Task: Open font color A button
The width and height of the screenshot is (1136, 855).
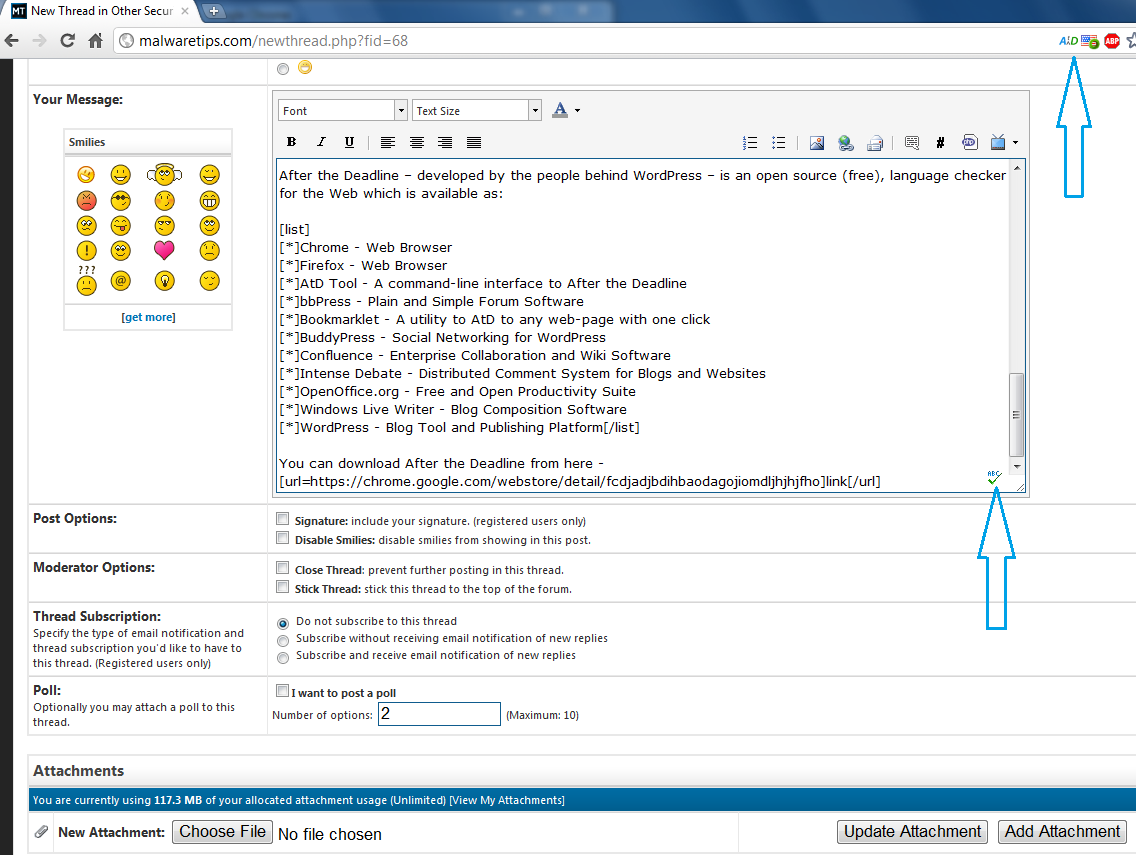Action: click(560, 110)
